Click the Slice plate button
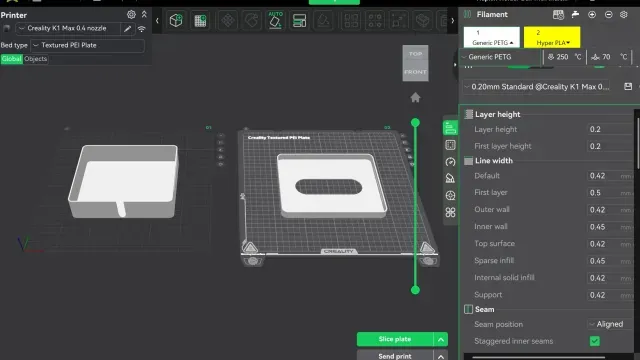This screenshot has height=360, width=640. tap(395, 339)
